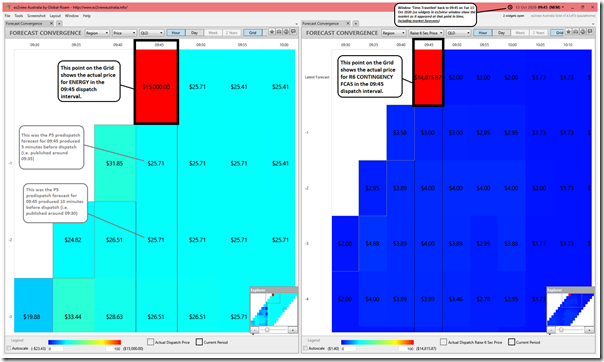
Task: Click the time-travel clock icon in title bar
Action: pyautogui.click(x=510, y=7)
